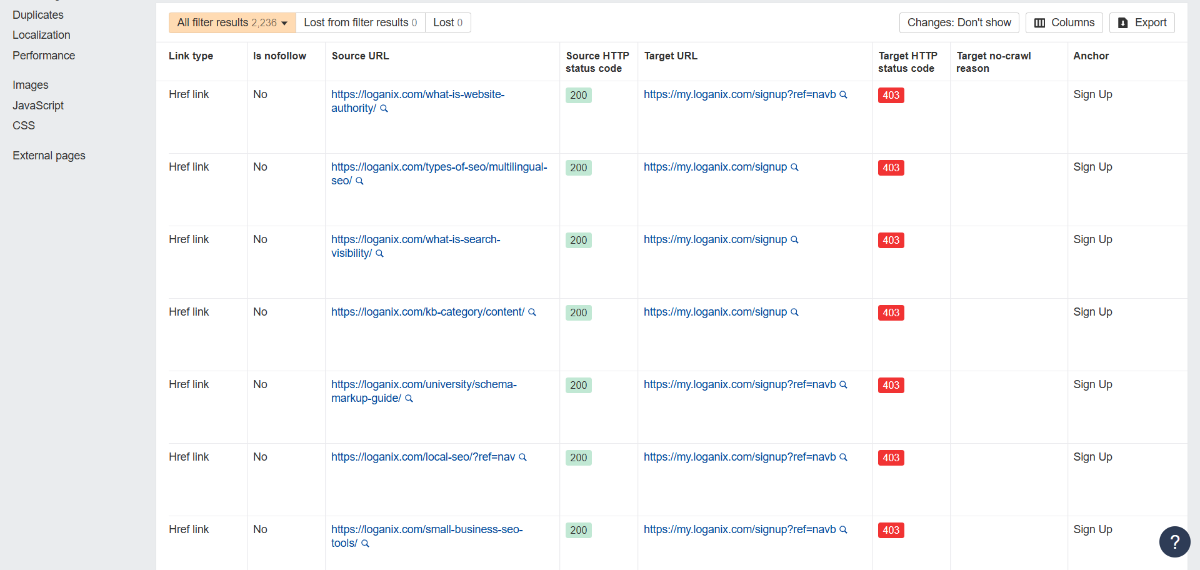Inspect the what-is-search-visibility source URL magnifier icon
Viewport: 1200px width, 570px height.
[379, 254]
